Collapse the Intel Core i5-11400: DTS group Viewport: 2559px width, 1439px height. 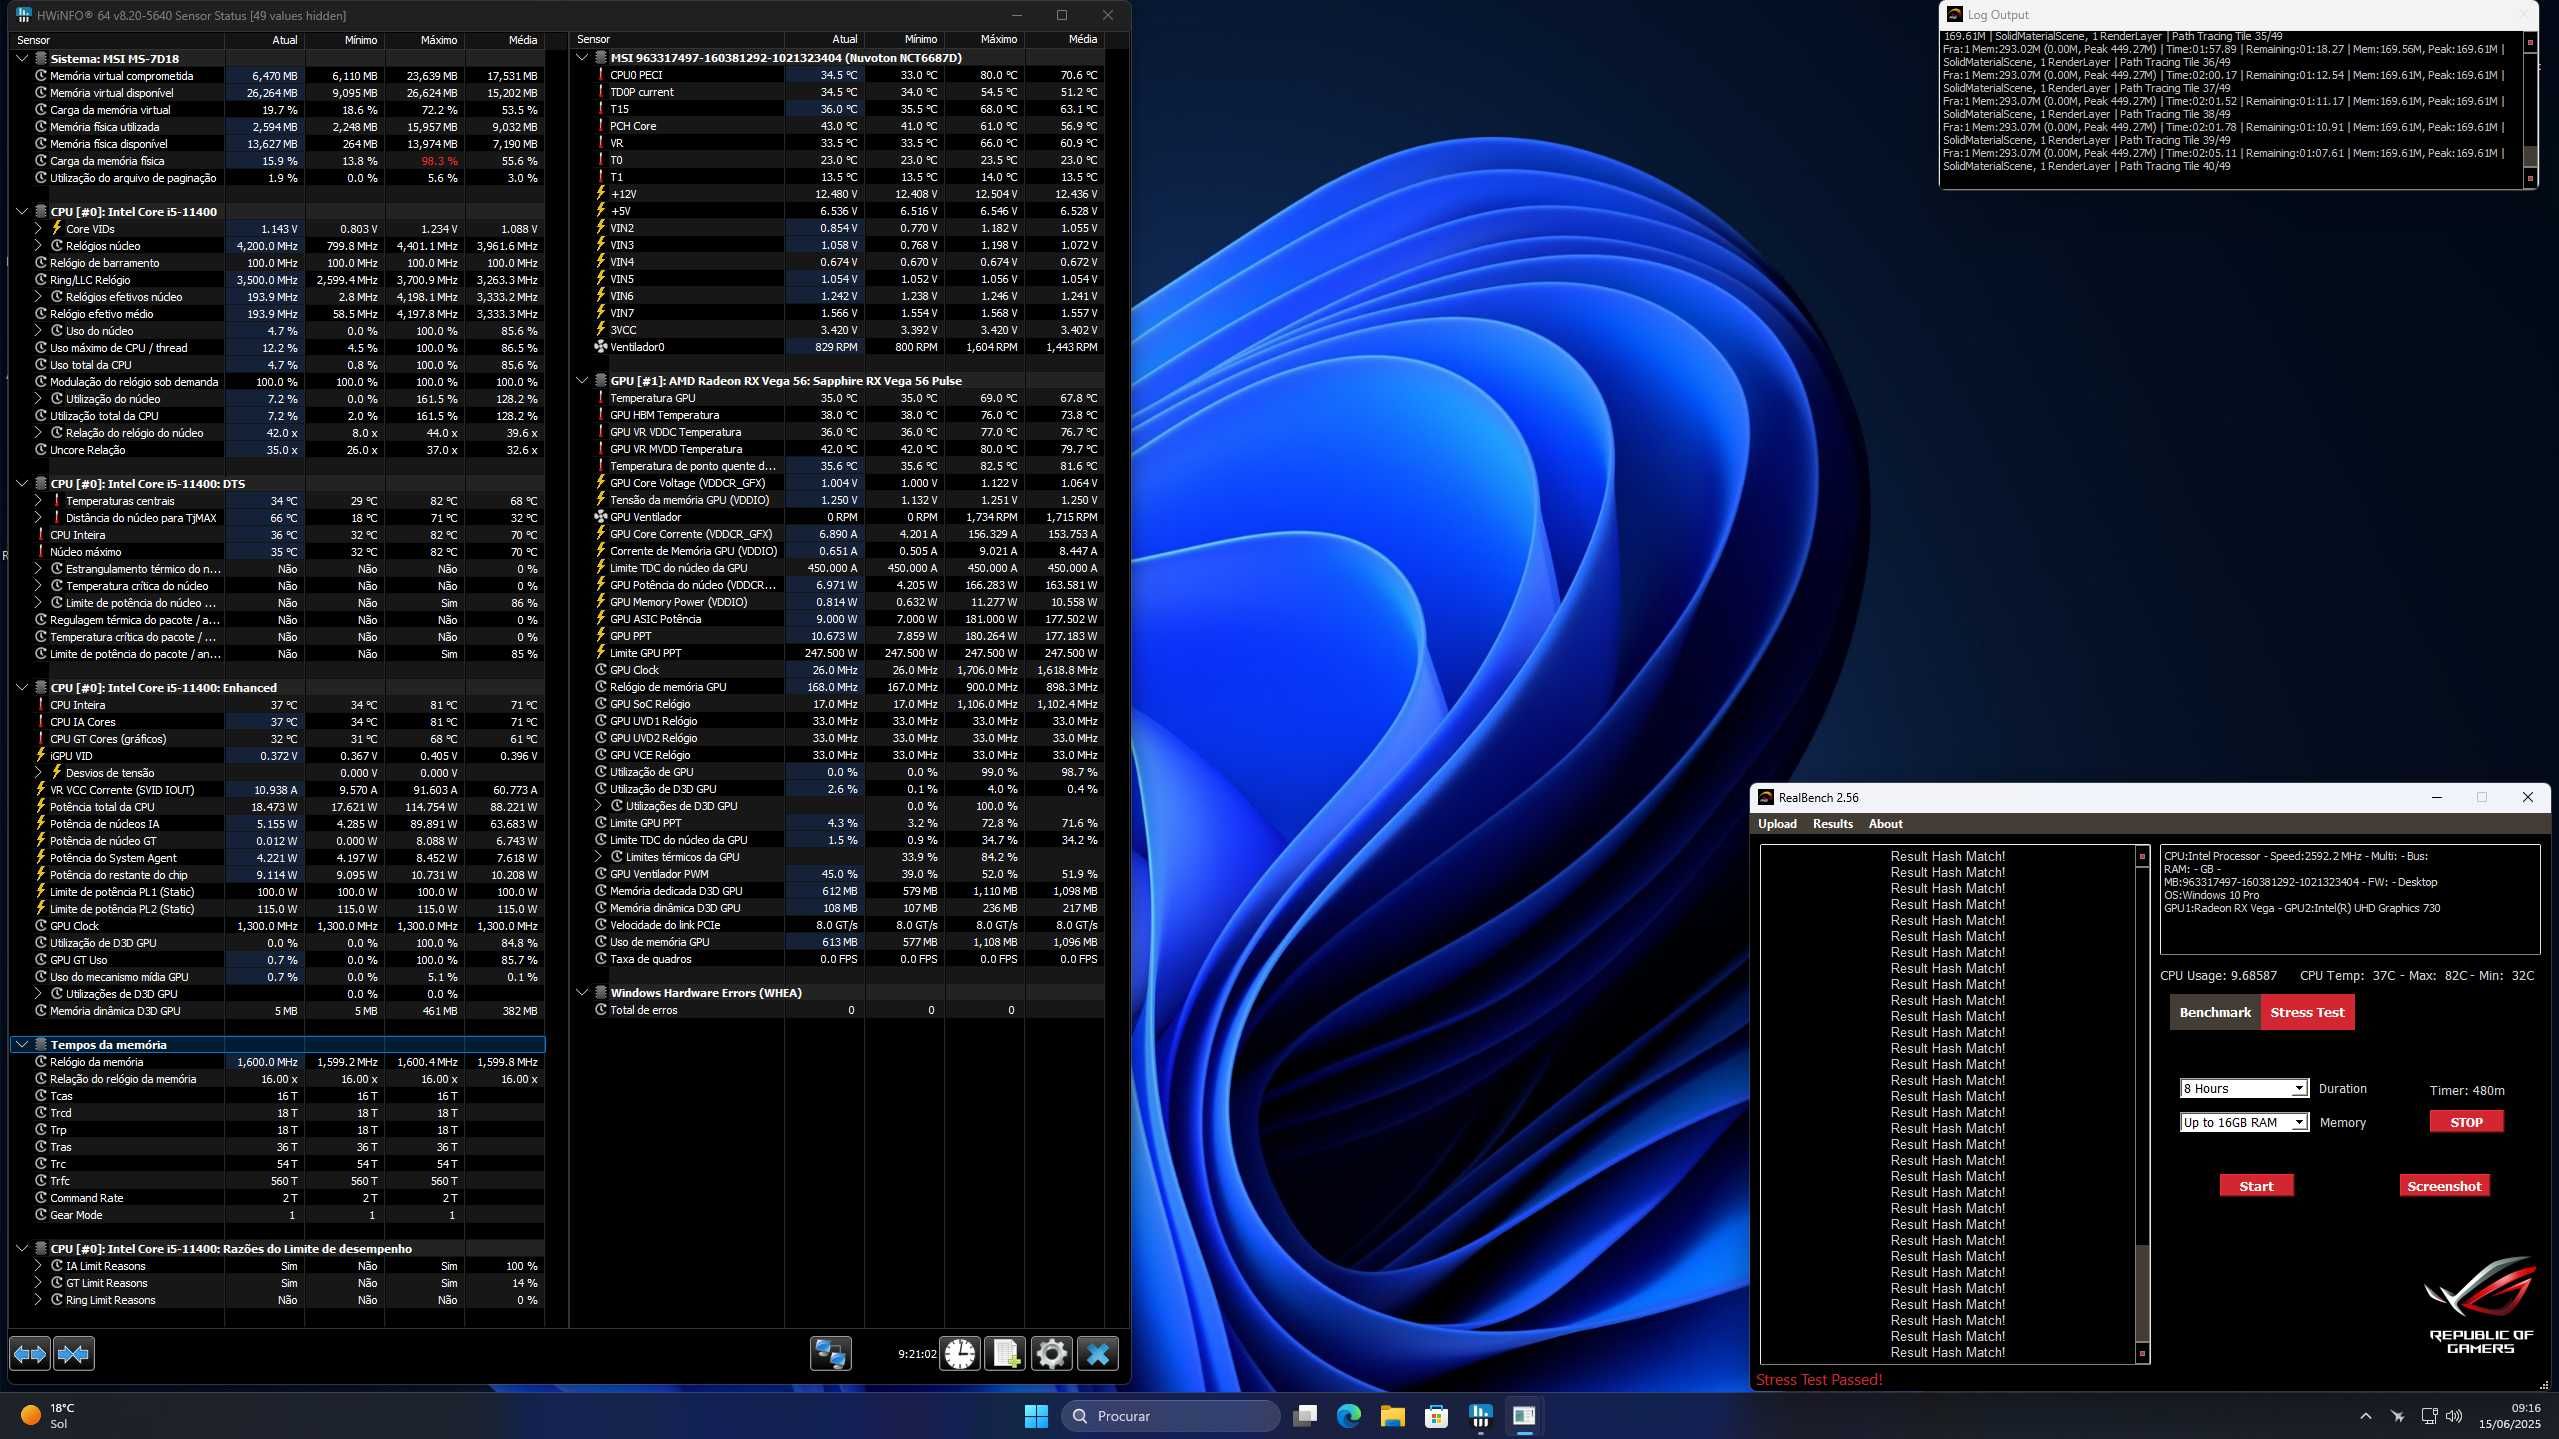coord(22,483)
